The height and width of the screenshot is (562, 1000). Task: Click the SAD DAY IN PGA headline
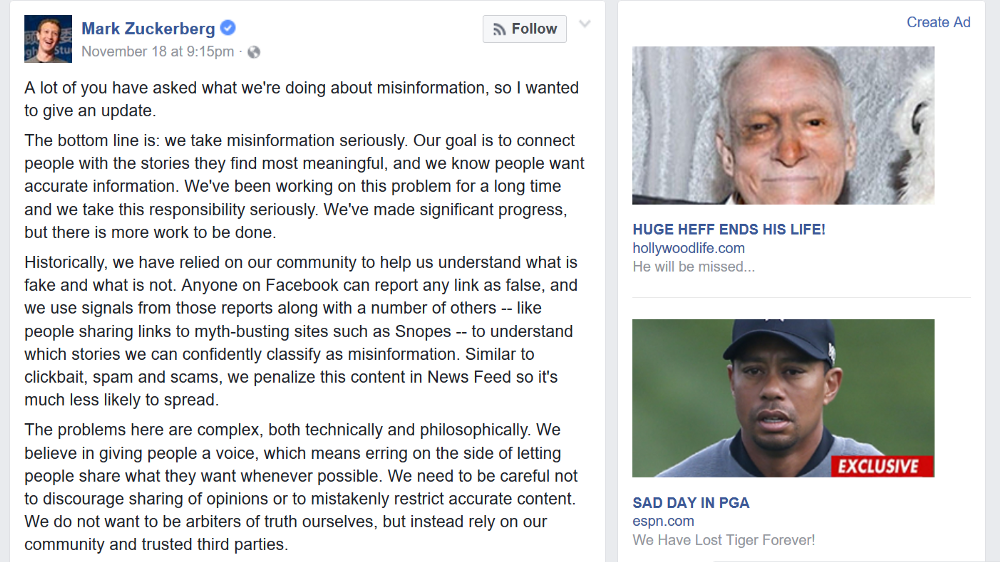[x=690, y=502]
